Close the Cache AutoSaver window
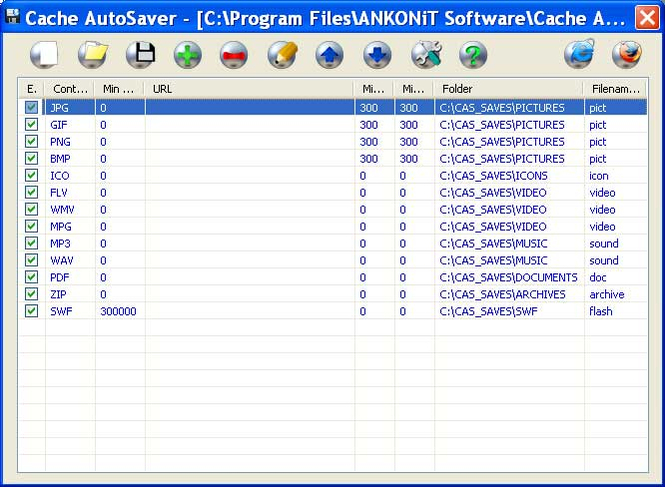 647,18
